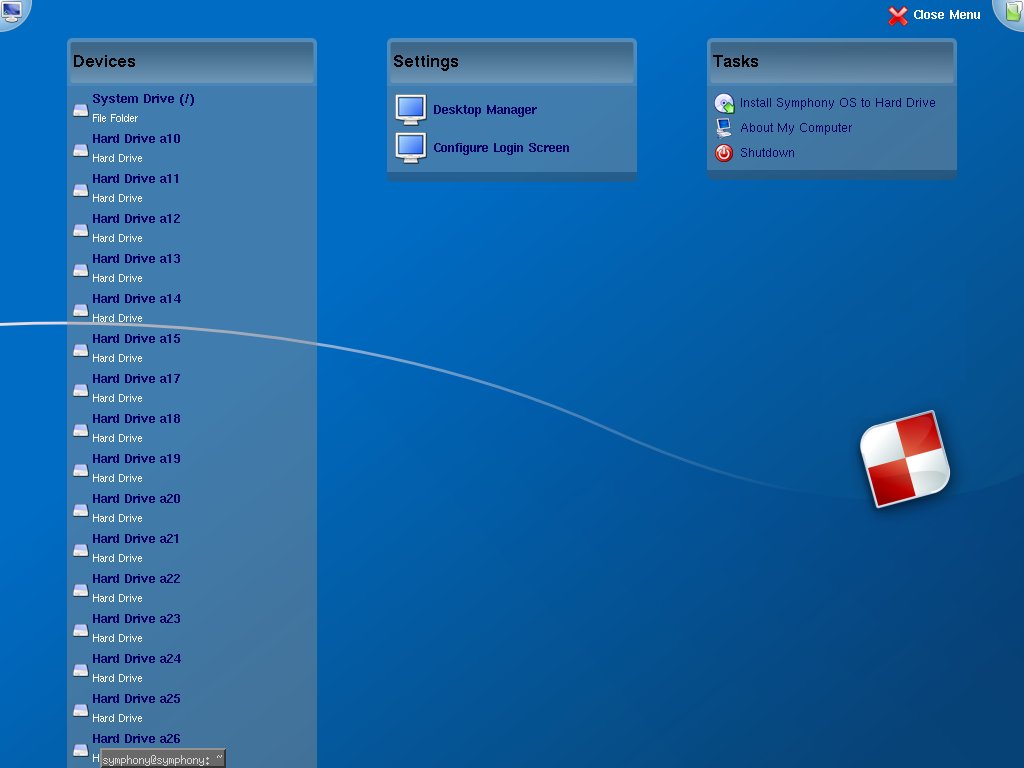Click the drive icon beside Hard Drive a15
The image size is (1024, 768).
point(80,350)
